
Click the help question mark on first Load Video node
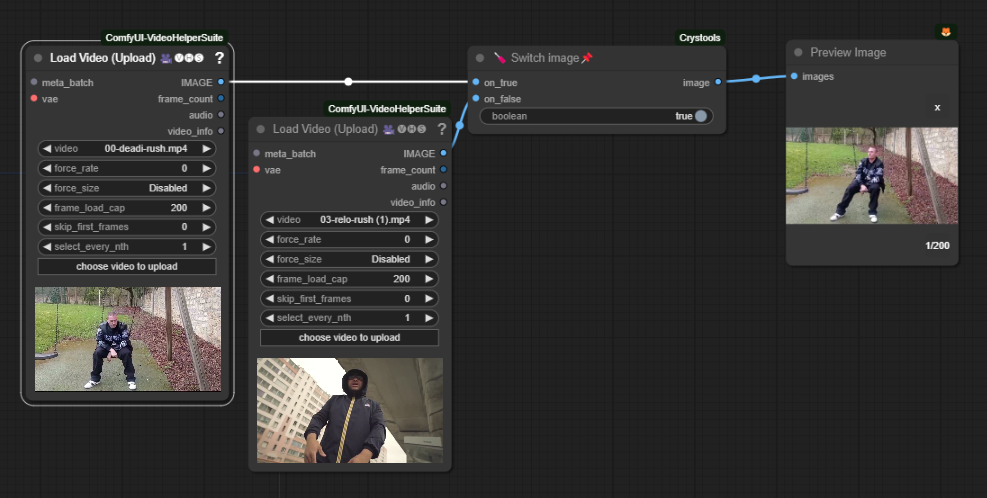point(219,58)
